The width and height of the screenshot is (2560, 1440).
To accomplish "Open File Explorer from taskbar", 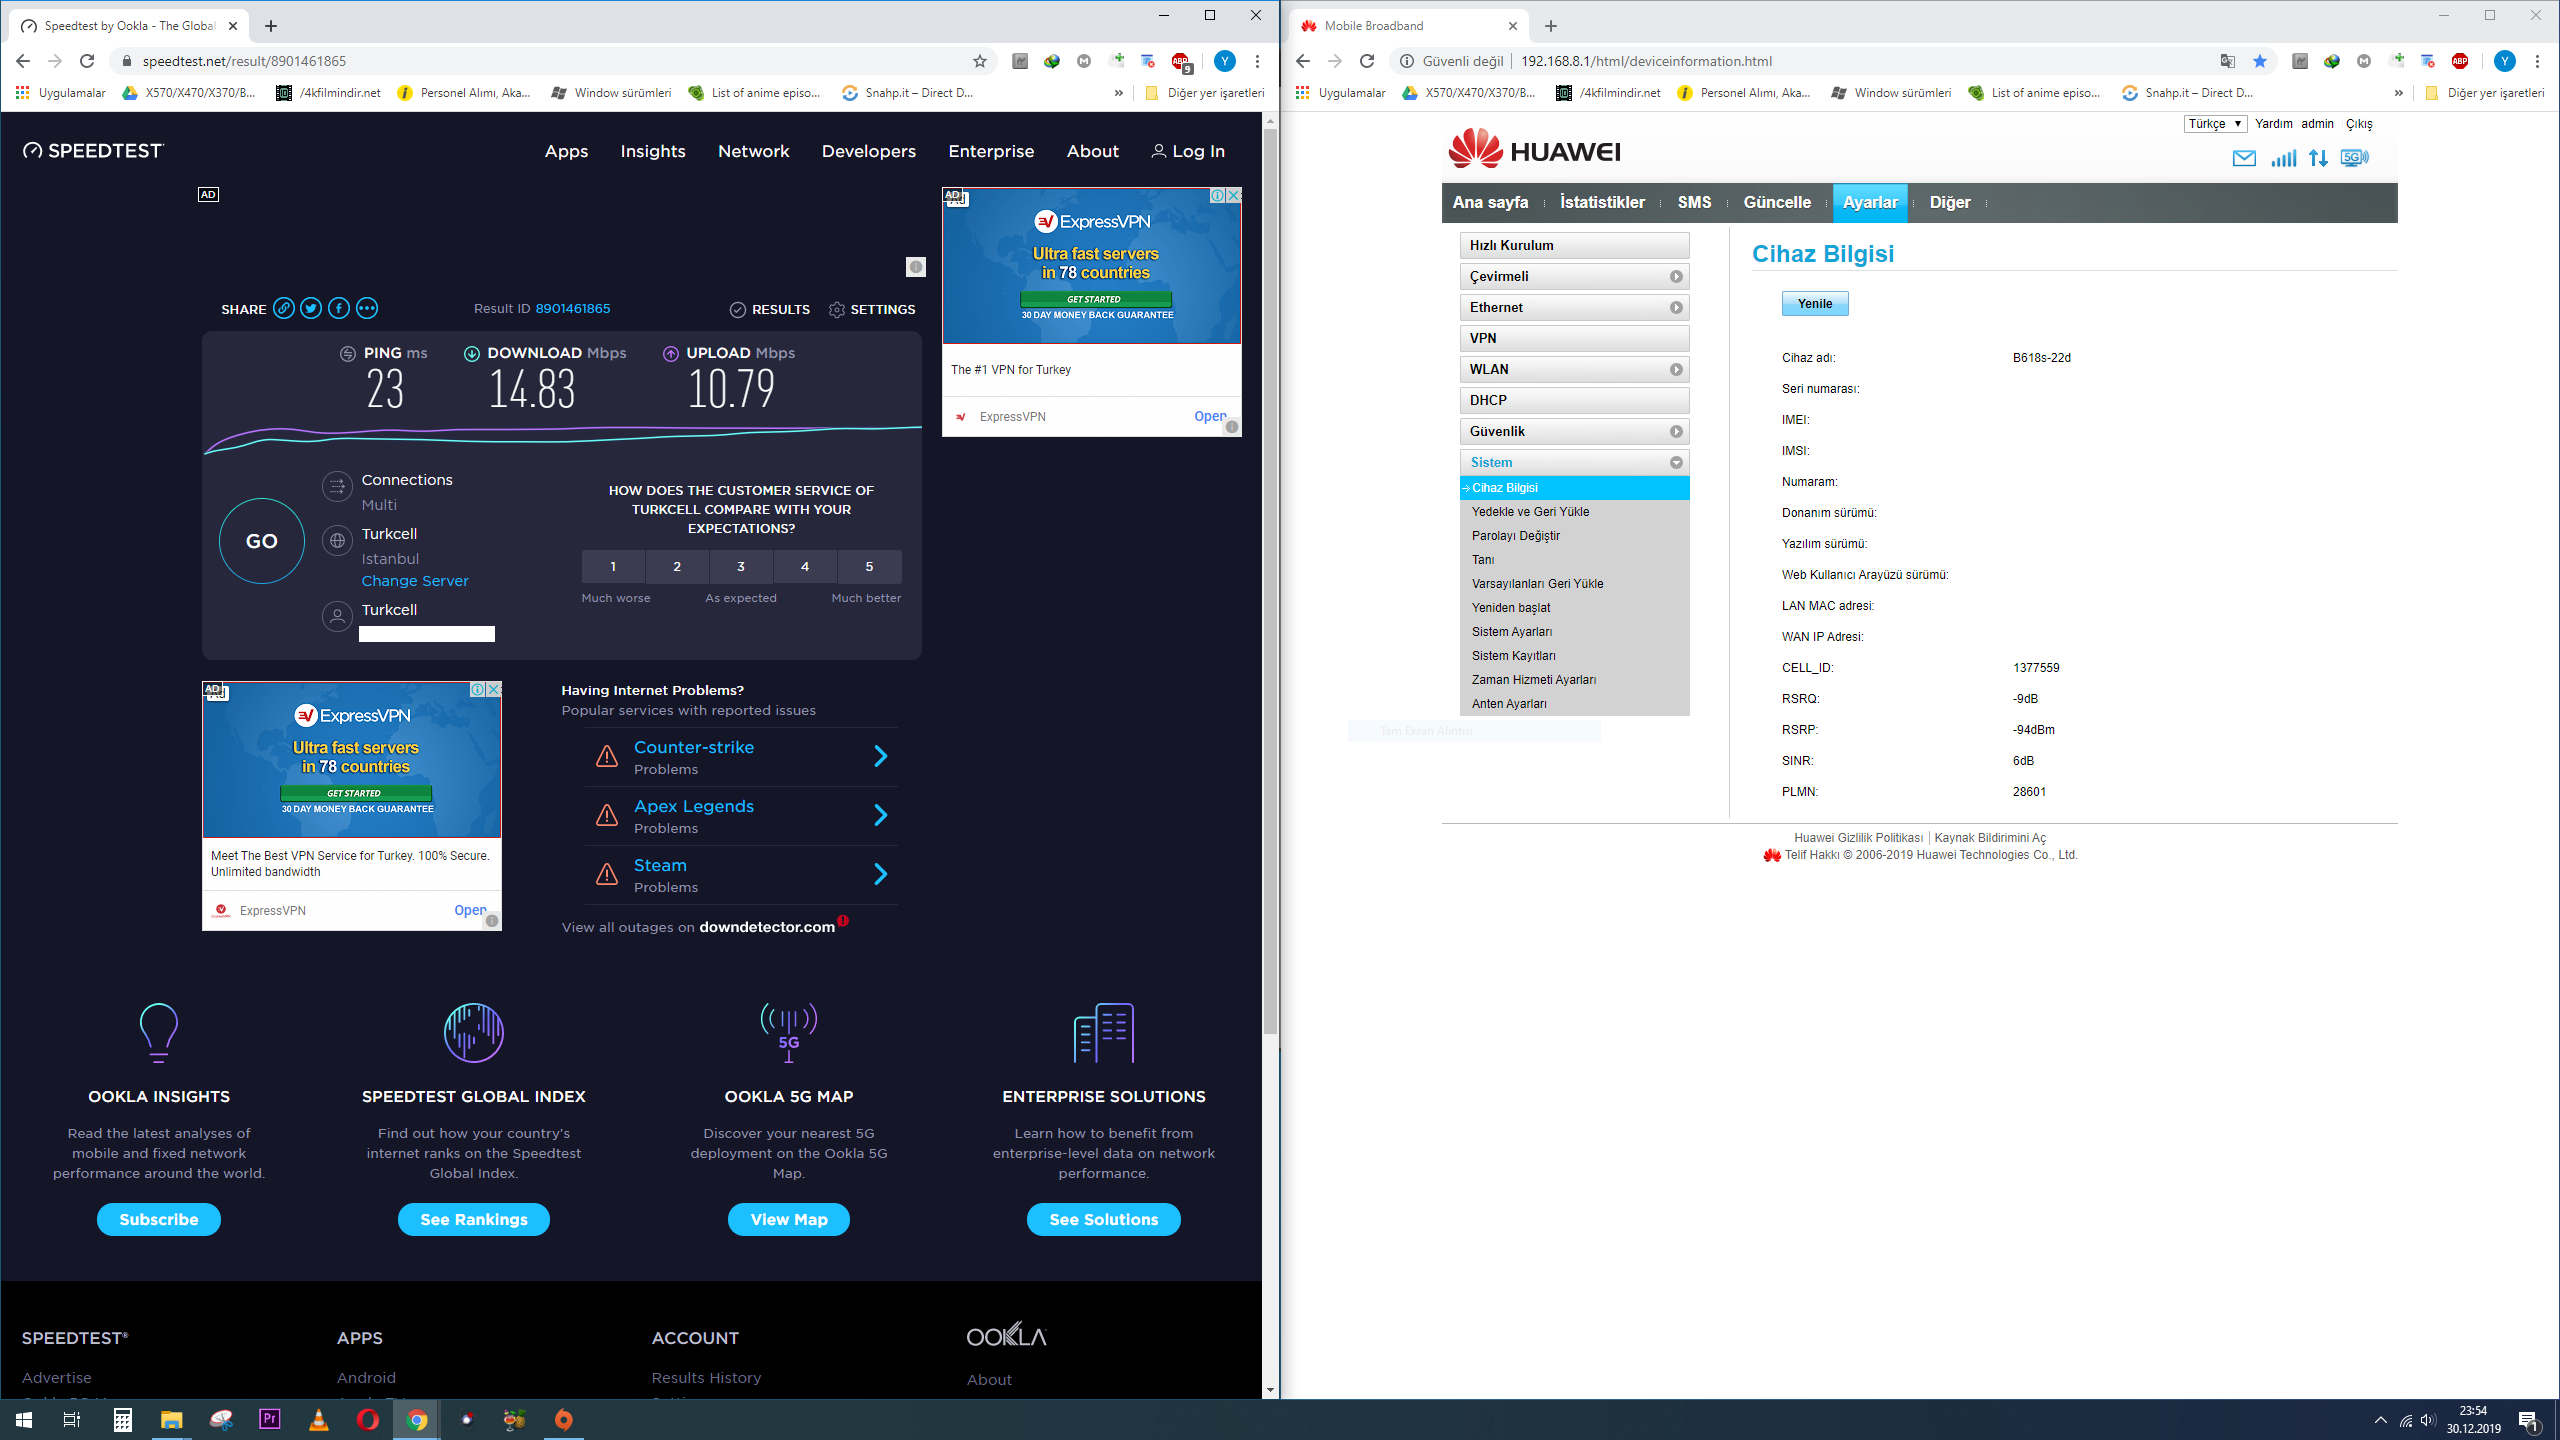I will 171,1420.
